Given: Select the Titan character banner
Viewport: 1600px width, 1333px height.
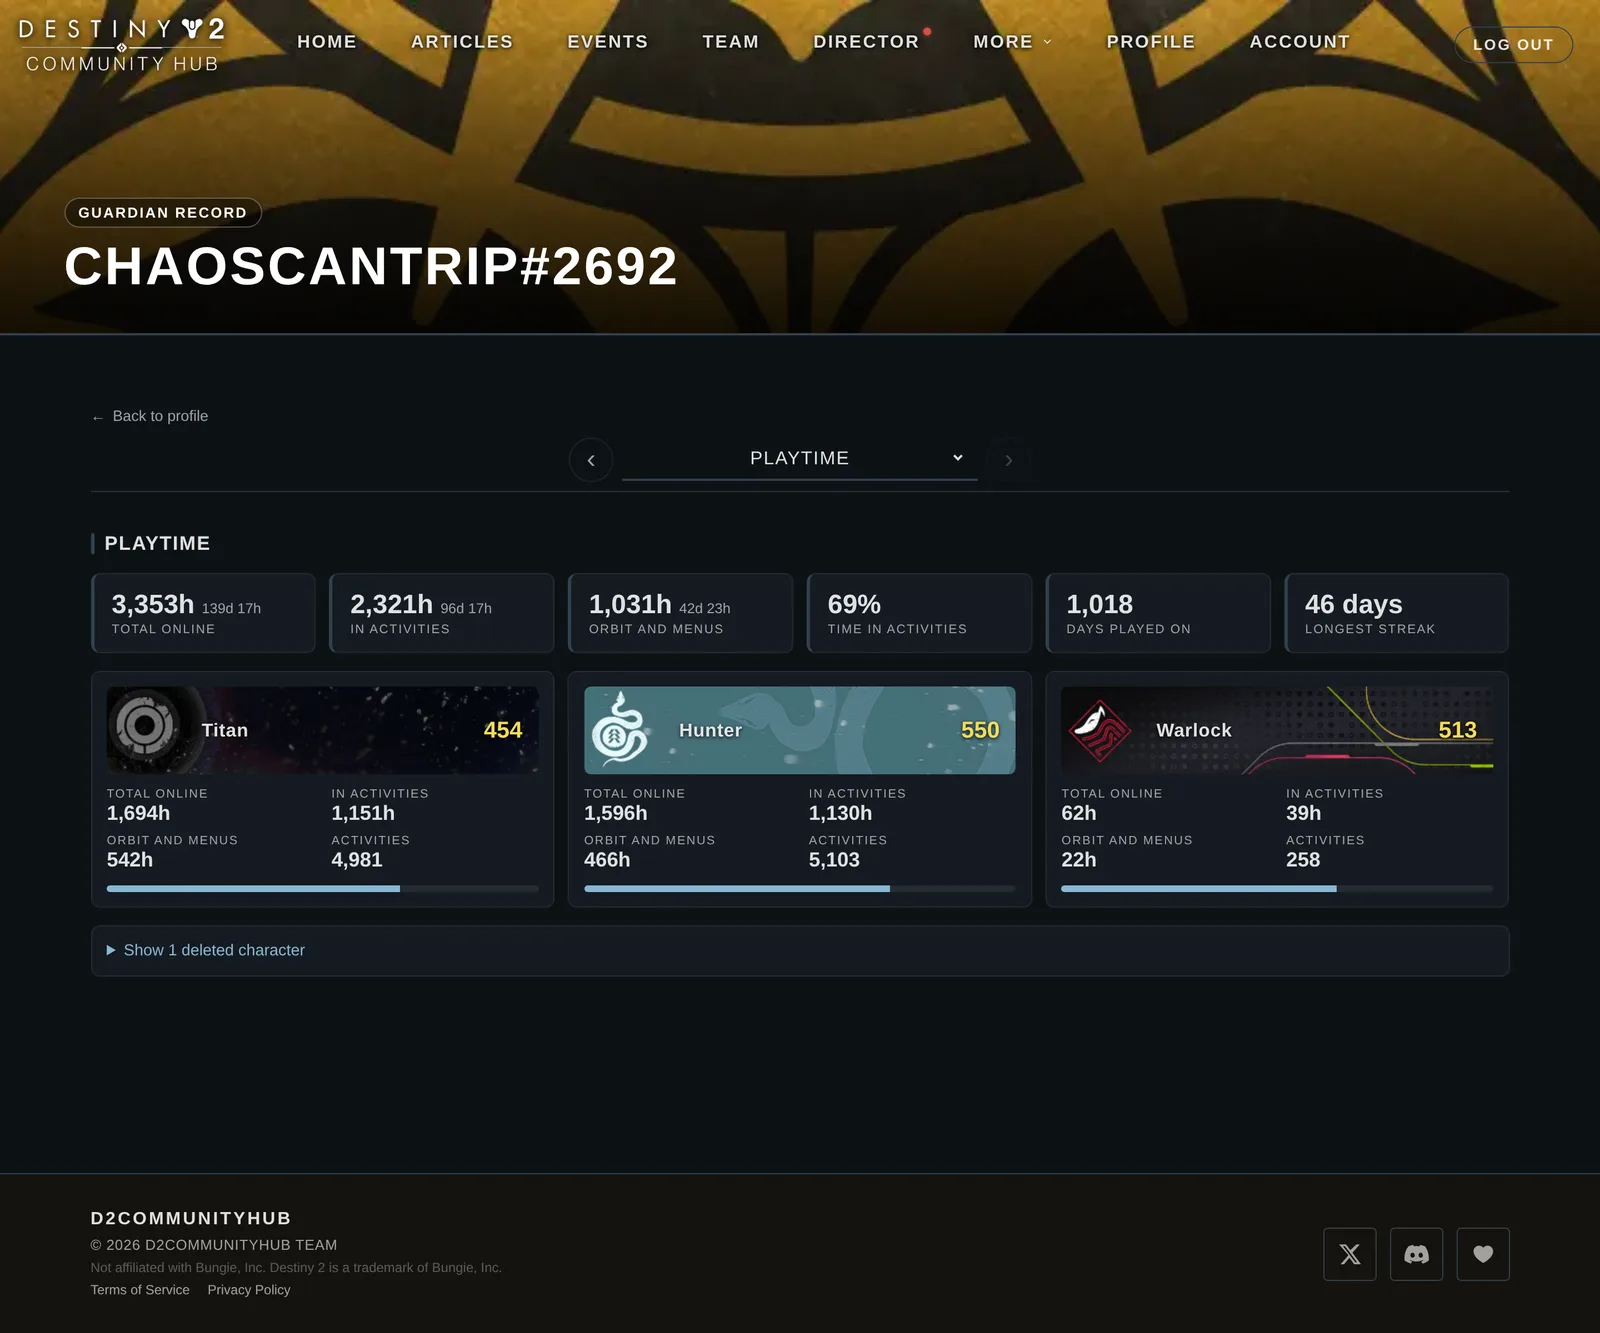Looking at the screenshot, I should pos(323,730).
